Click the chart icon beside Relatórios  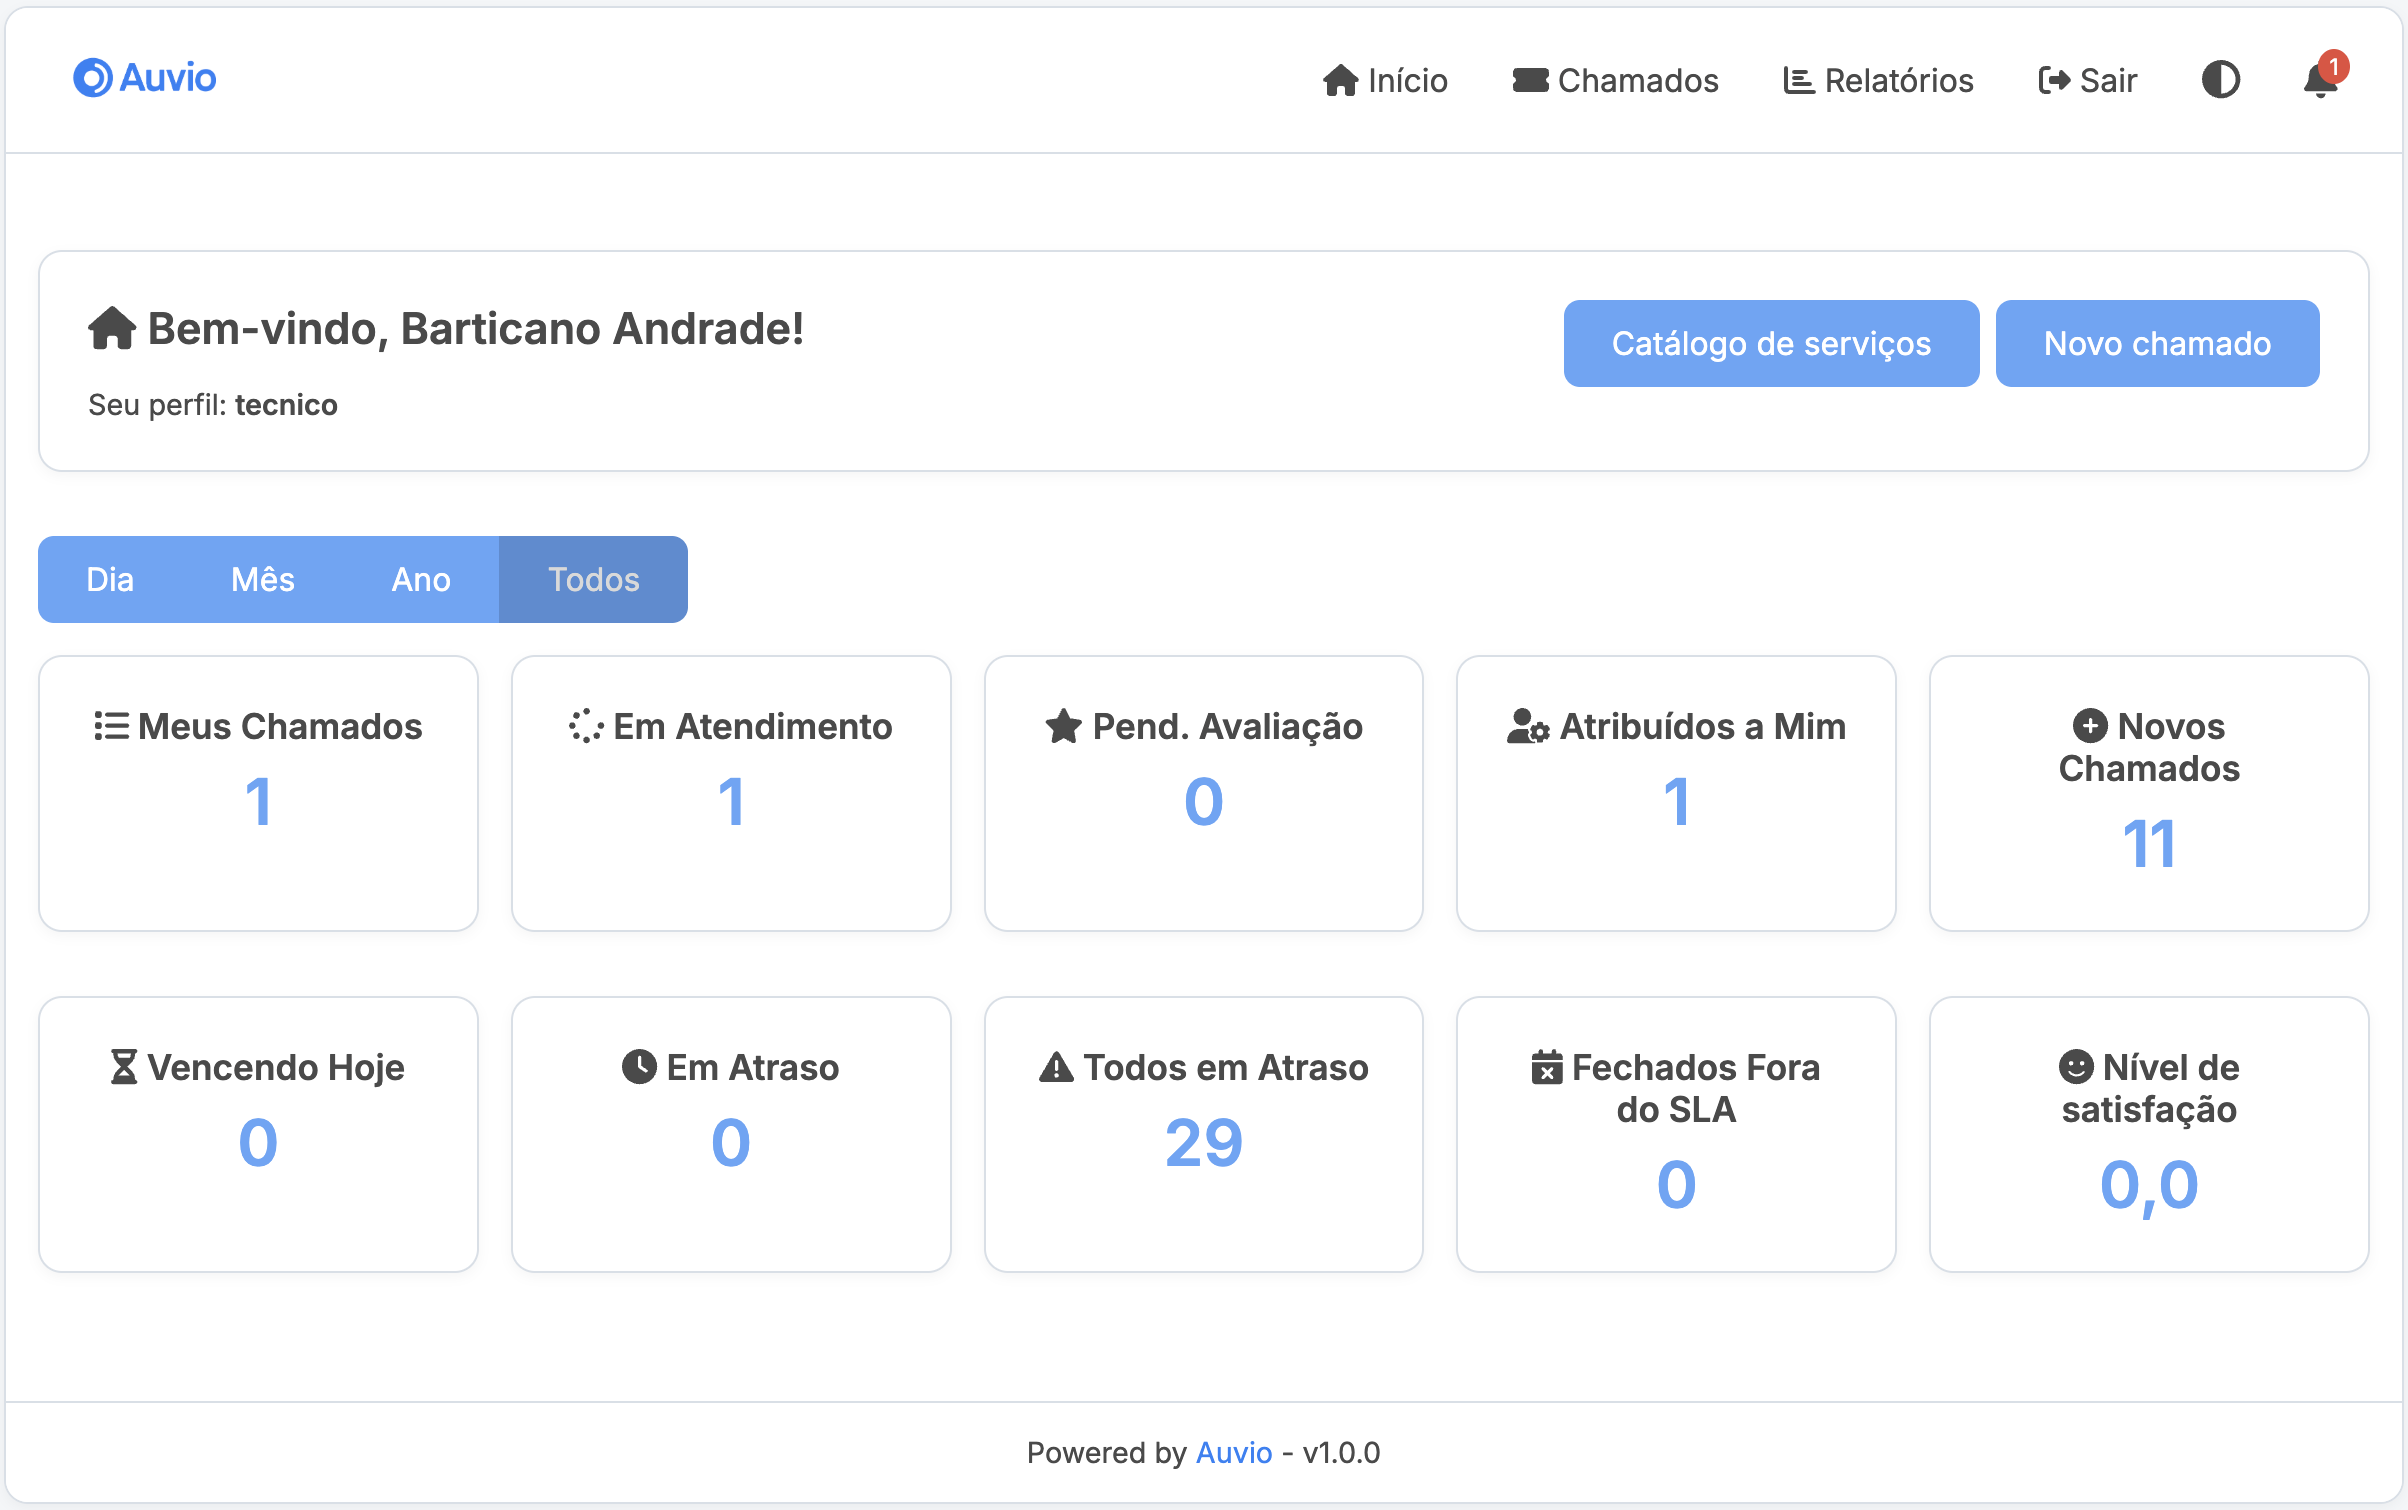tap(1799, 80)
